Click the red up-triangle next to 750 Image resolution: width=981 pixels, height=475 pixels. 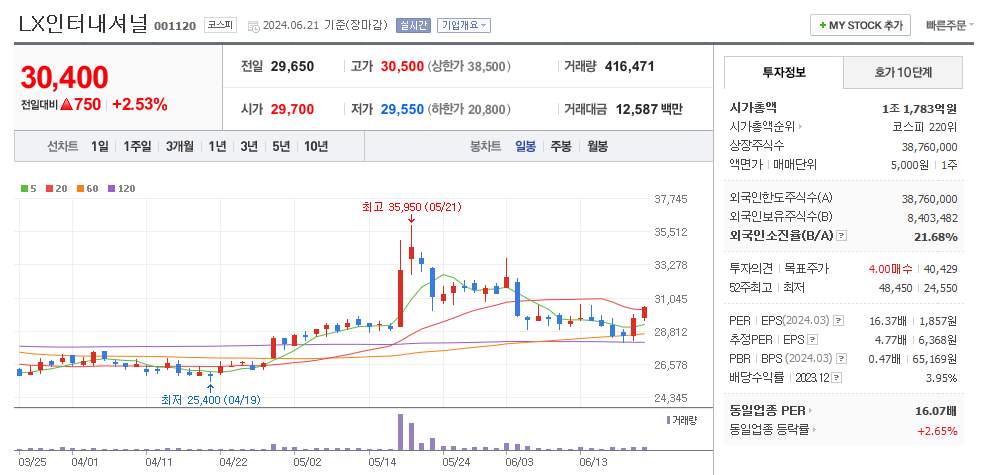(67, 105)
